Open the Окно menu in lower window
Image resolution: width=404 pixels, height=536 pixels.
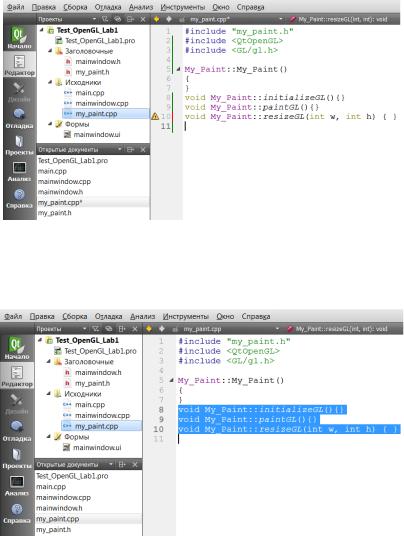tap(225, 317)
